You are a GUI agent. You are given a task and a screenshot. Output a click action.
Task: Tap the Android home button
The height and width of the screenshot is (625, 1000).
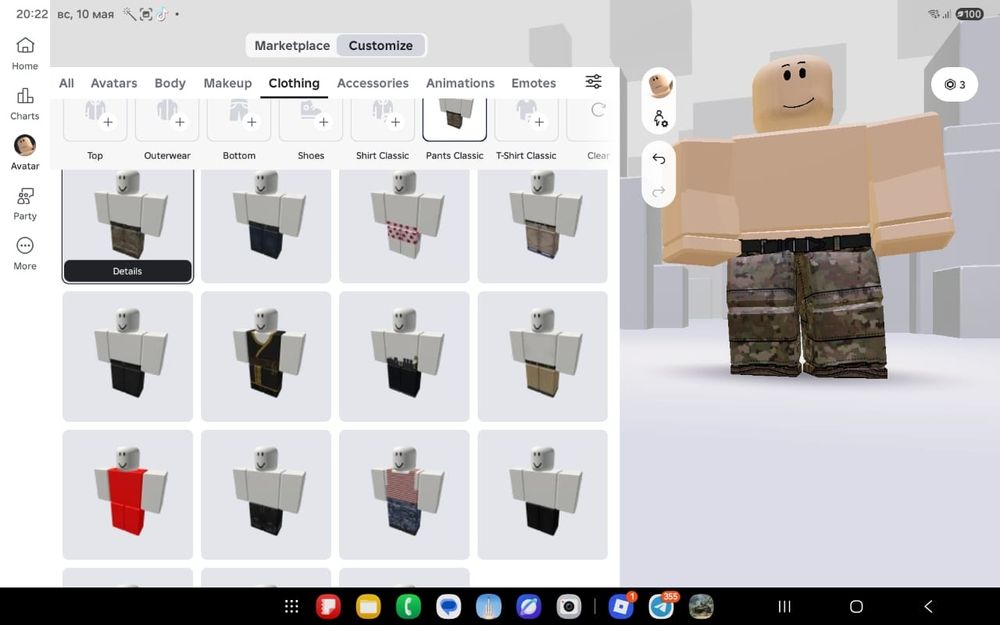click(856, 607)
